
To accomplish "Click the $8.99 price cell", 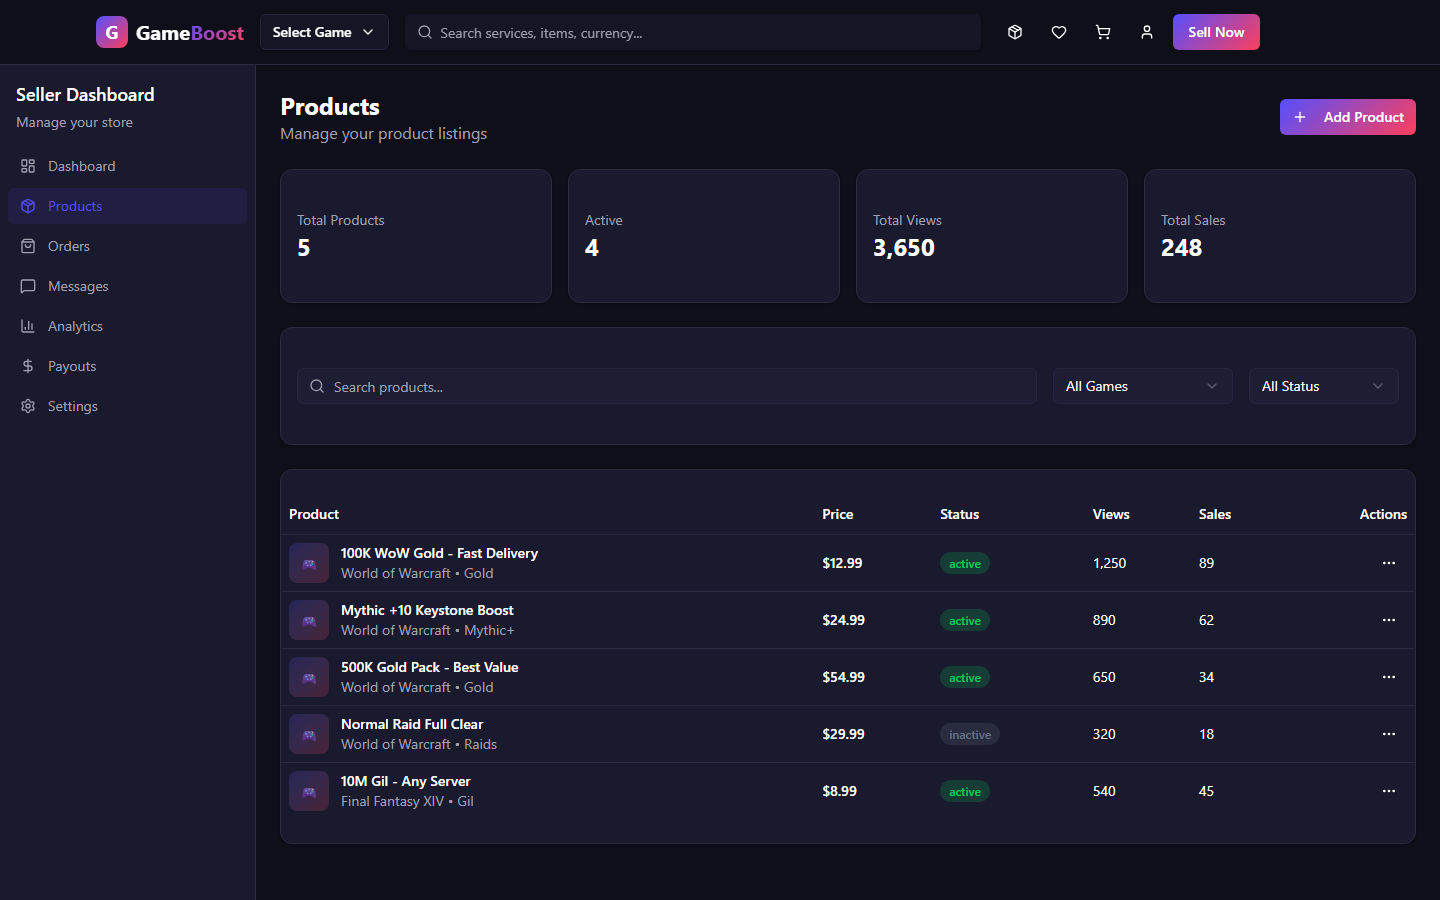I will (839, 791).
